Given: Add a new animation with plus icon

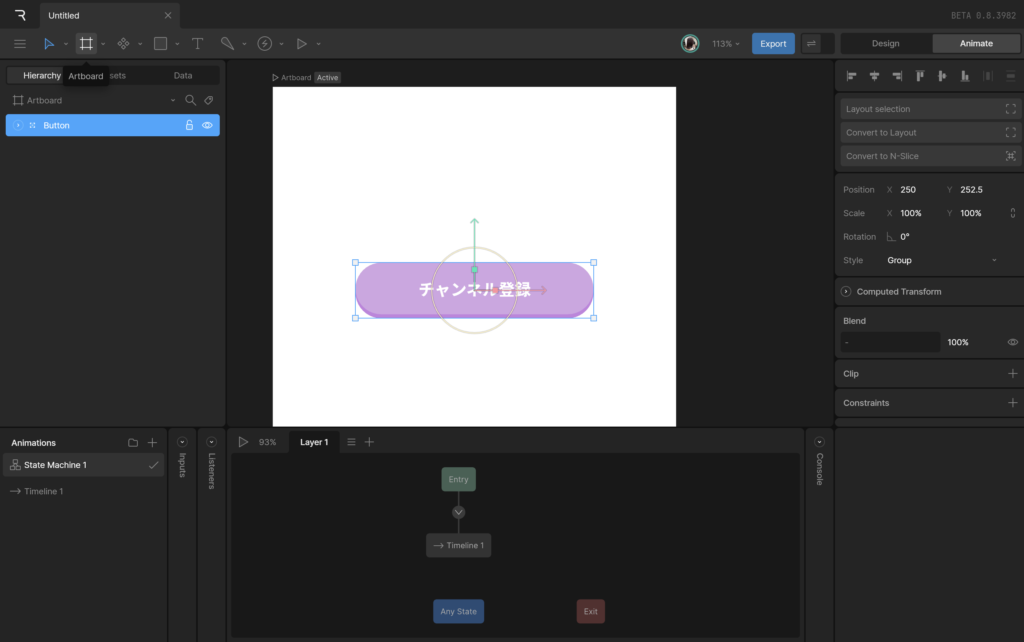Looking at the screenshot, I should [x=153, y=443].
